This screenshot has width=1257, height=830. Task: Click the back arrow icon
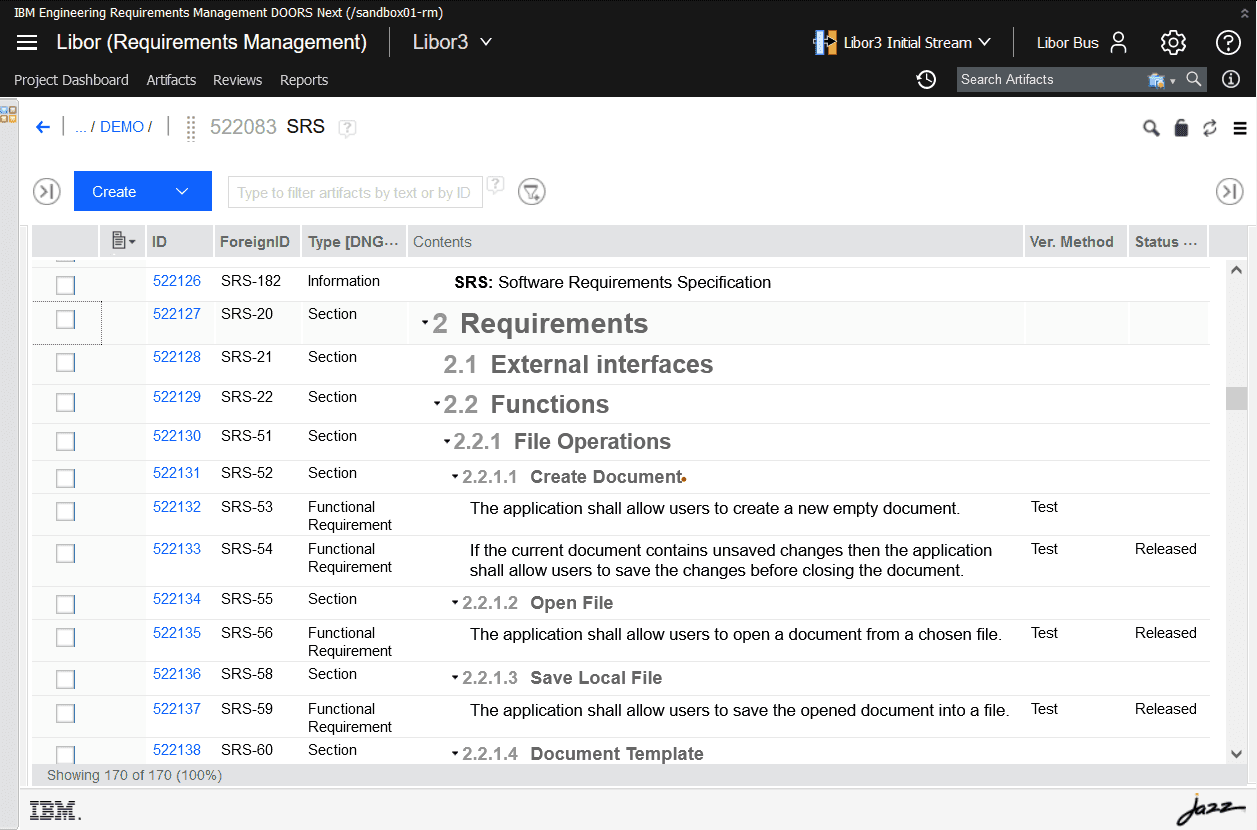(x=42, y=127)
